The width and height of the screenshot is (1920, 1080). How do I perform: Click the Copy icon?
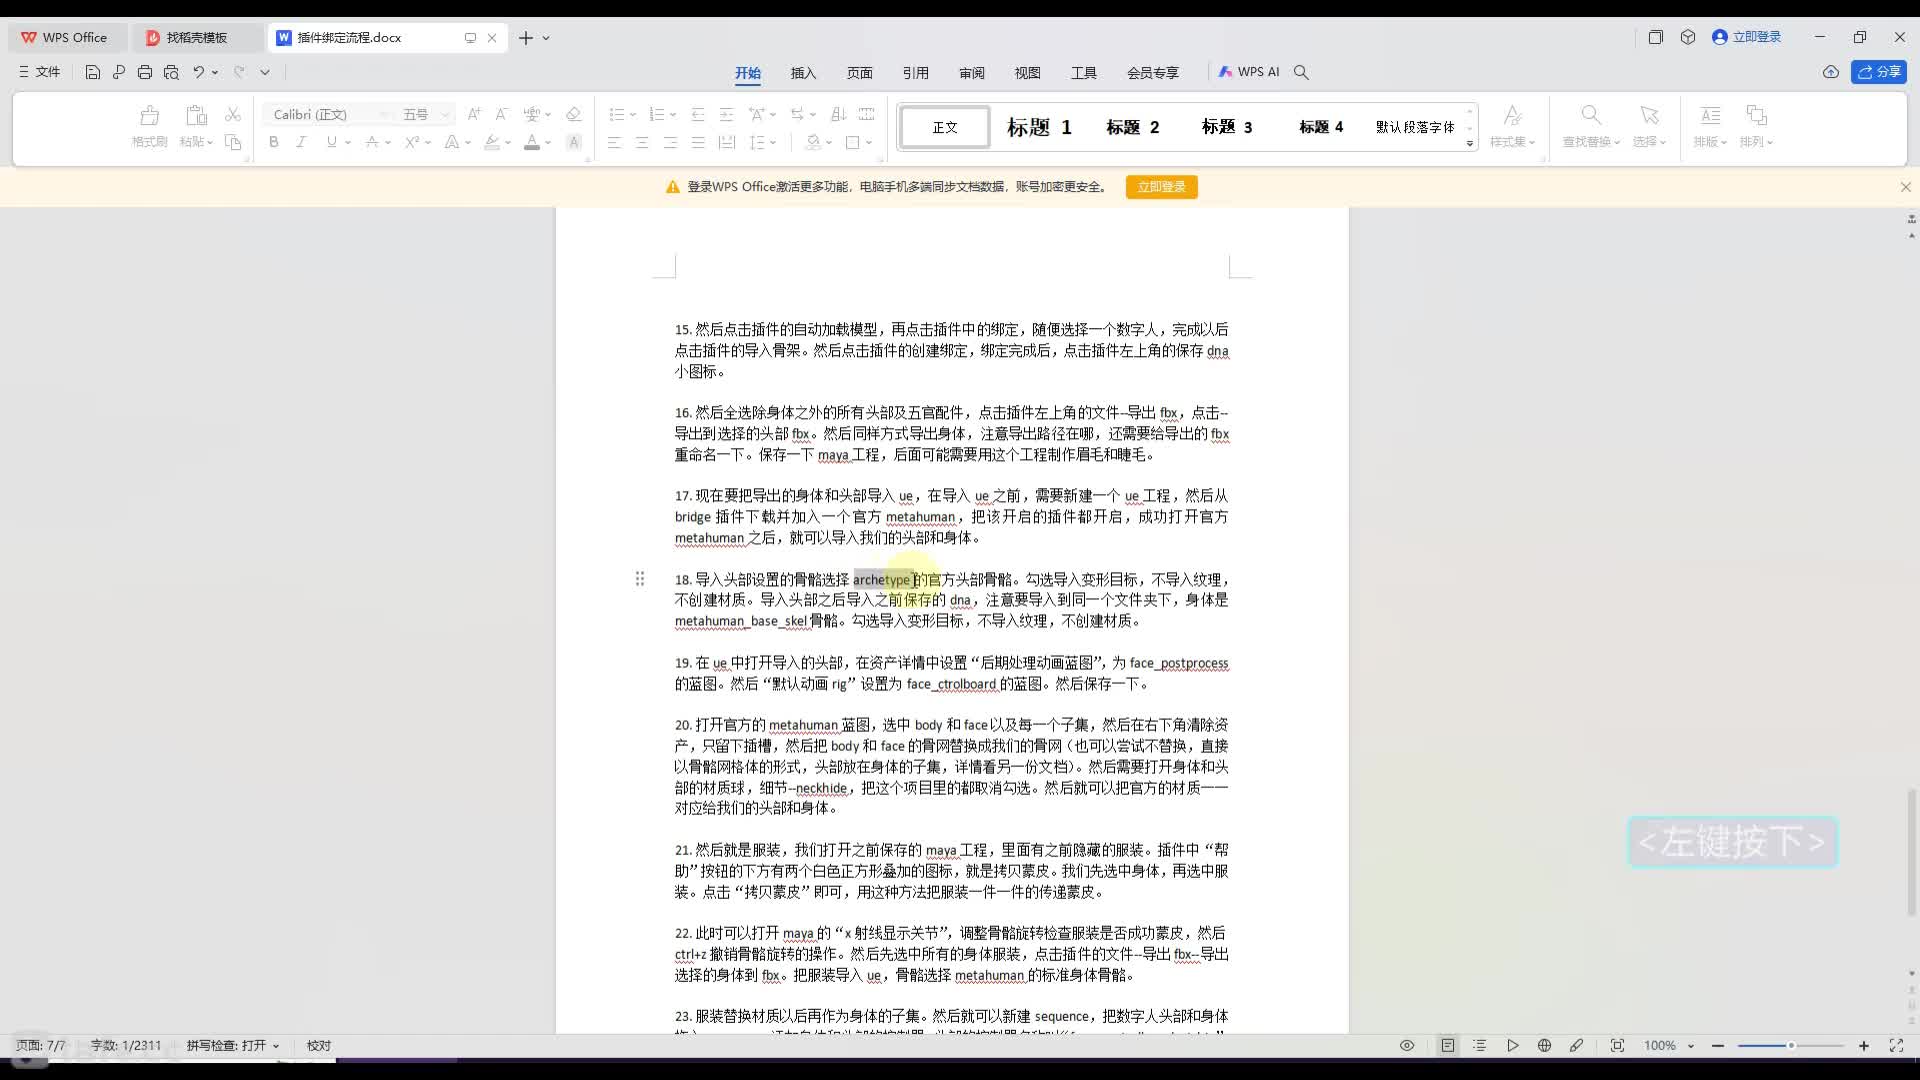pyautogui.click(x=233, y=142)
